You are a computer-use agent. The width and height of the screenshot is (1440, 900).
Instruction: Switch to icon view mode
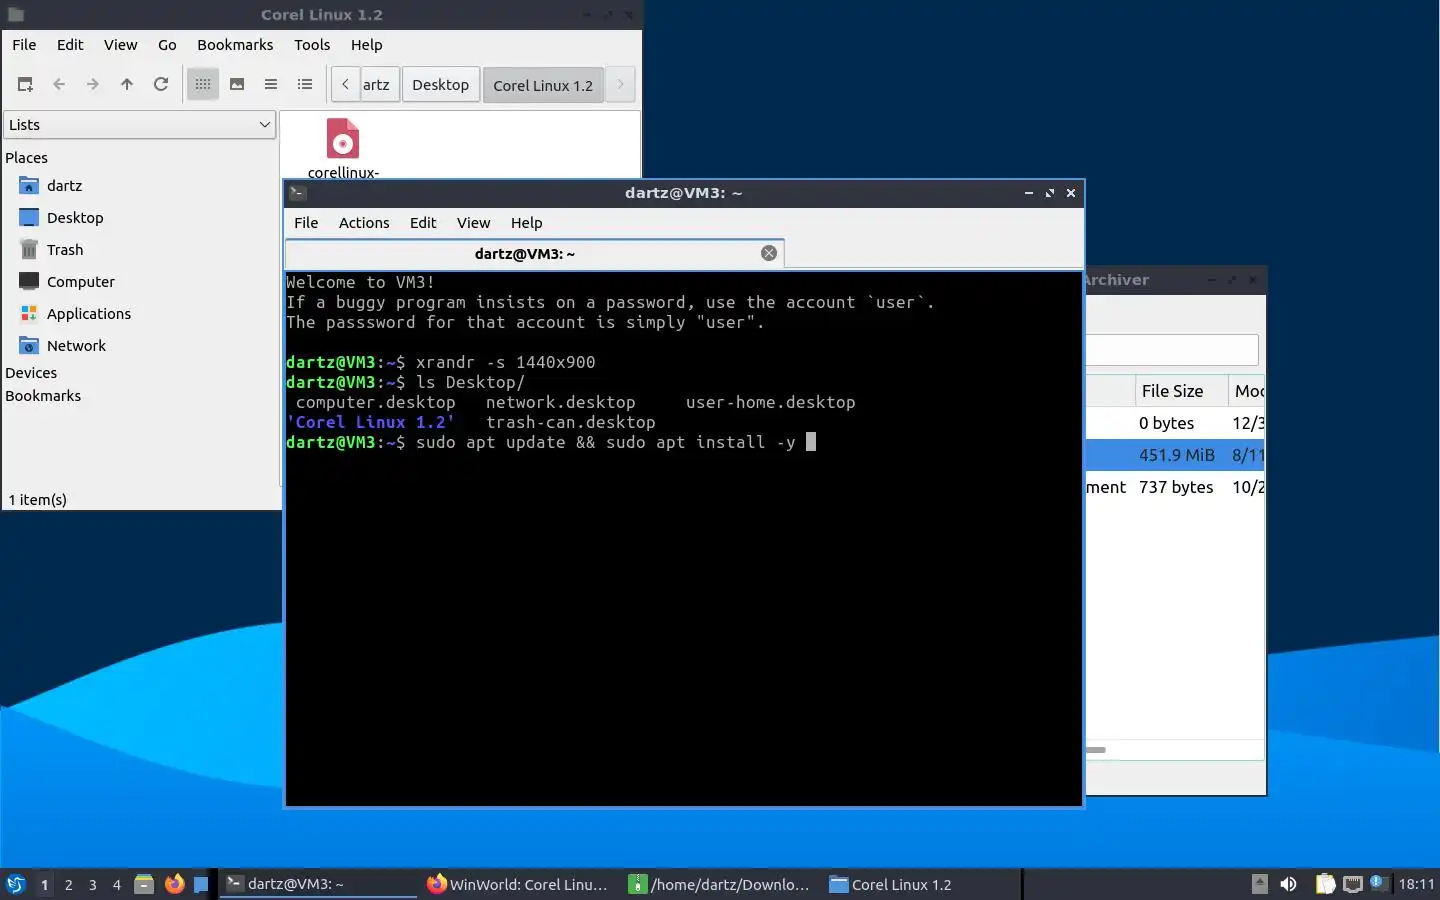click(203, 85)
